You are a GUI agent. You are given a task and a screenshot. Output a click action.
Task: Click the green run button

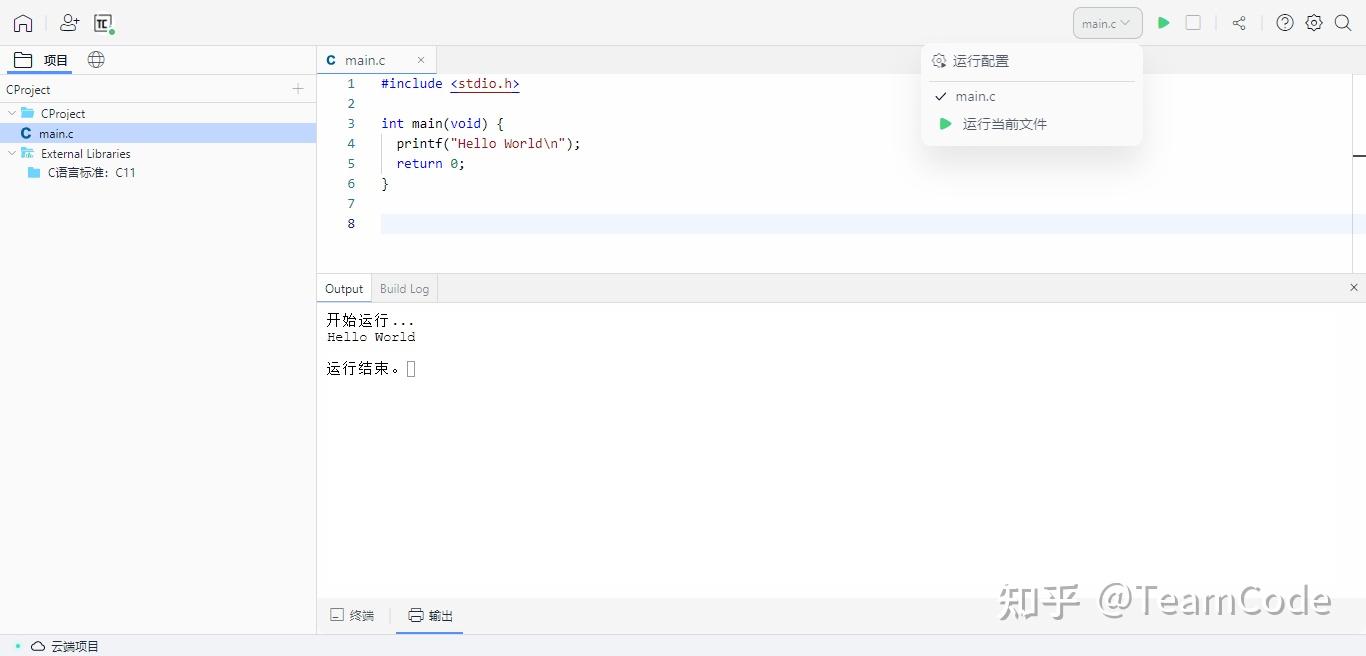coord(1163,23)
